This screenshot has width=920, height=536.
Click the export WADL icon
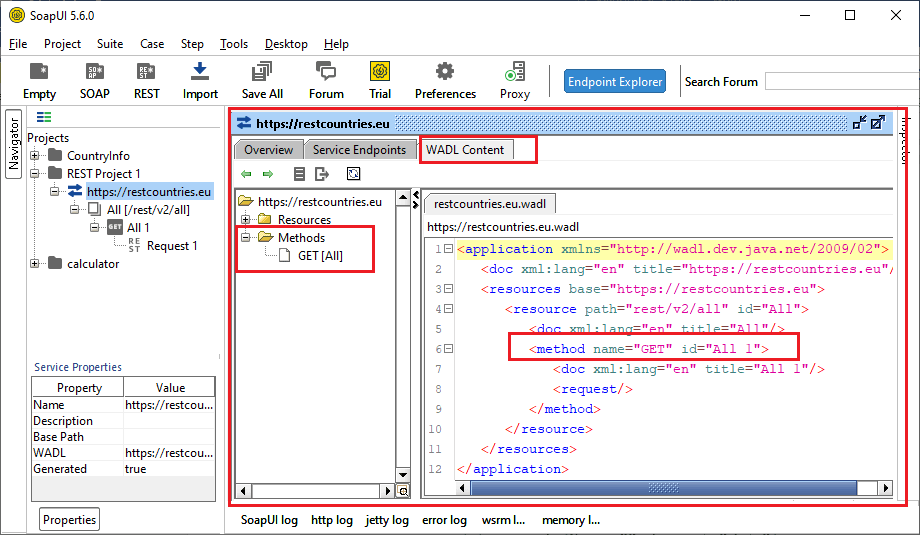[x=322, y=174]
